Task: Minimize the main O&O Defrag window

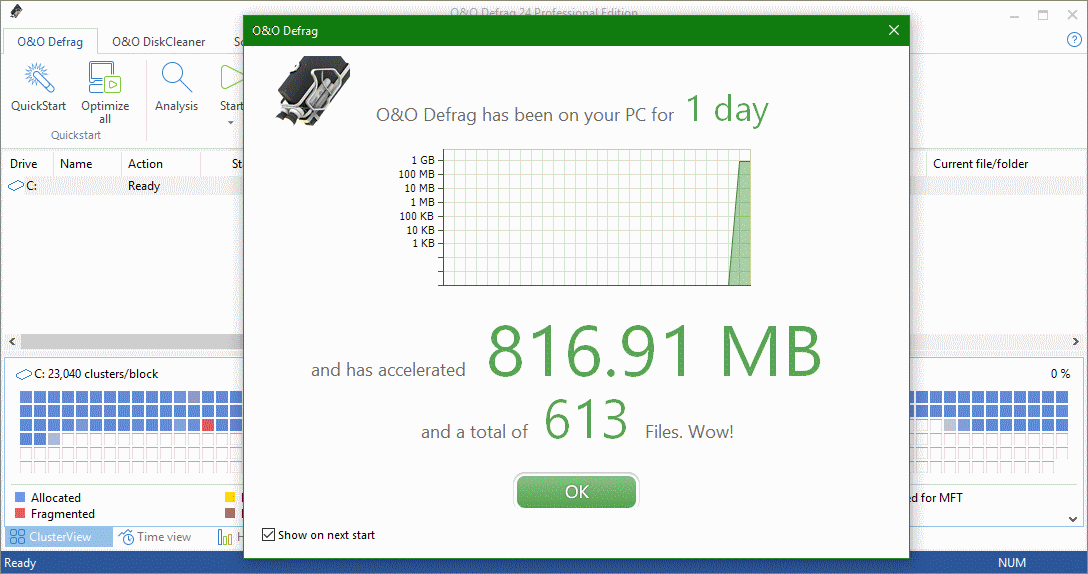Action: tap(1014, 15)
